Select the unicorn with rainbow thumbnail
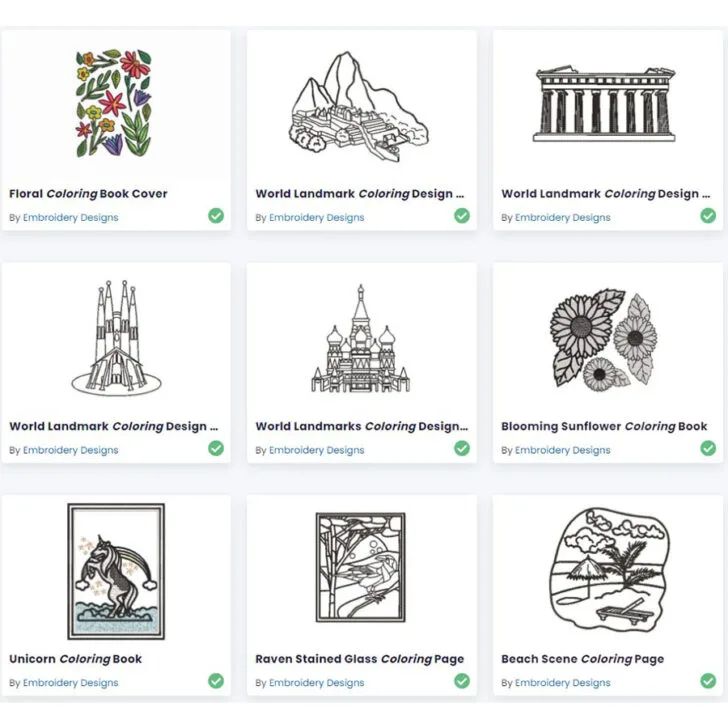Screen dimensions: 728x728 tap(116, 571)
